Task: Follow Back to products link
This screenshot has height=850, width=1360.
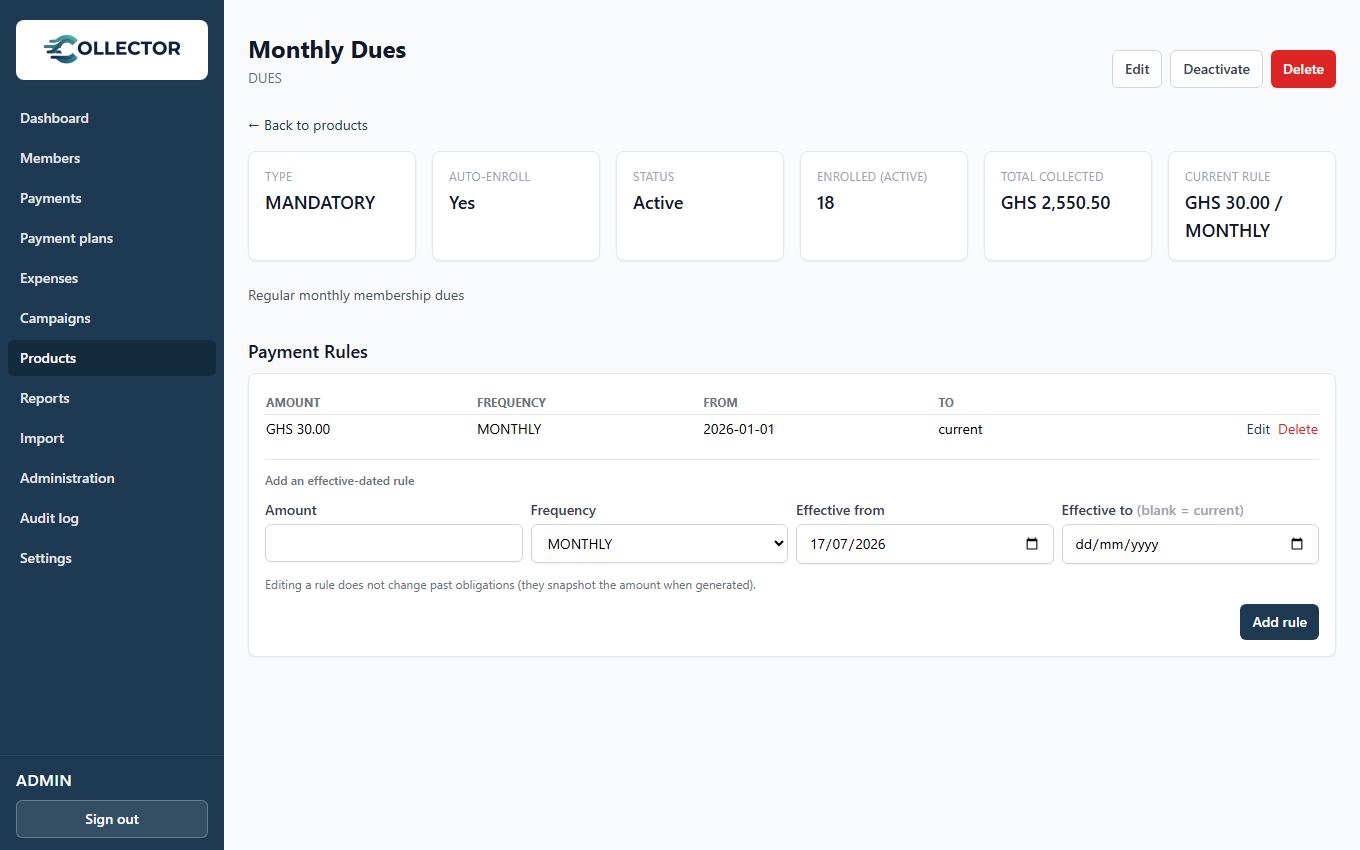Action: click(x=308, y=125)
